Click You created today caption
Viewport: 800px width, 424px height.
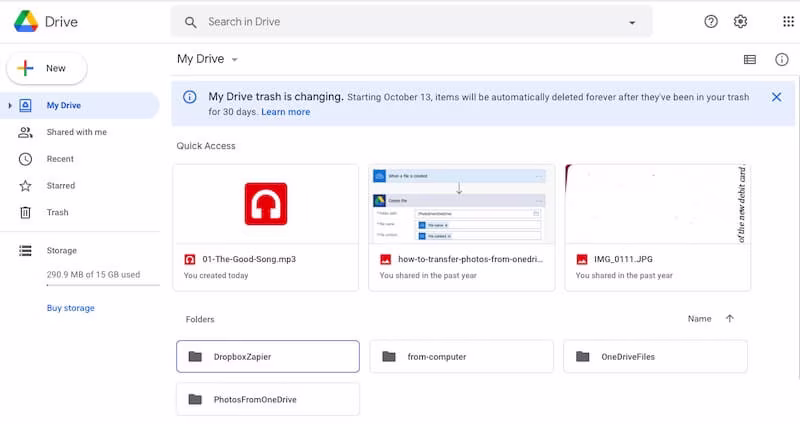216,276
